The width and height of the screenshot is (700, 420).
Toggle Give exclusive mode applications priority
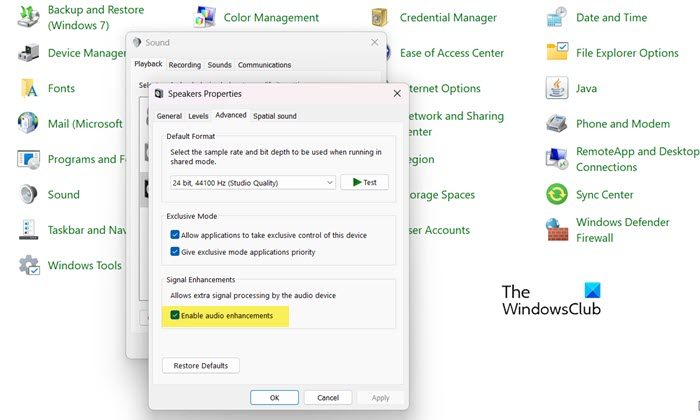pos(176,251)
